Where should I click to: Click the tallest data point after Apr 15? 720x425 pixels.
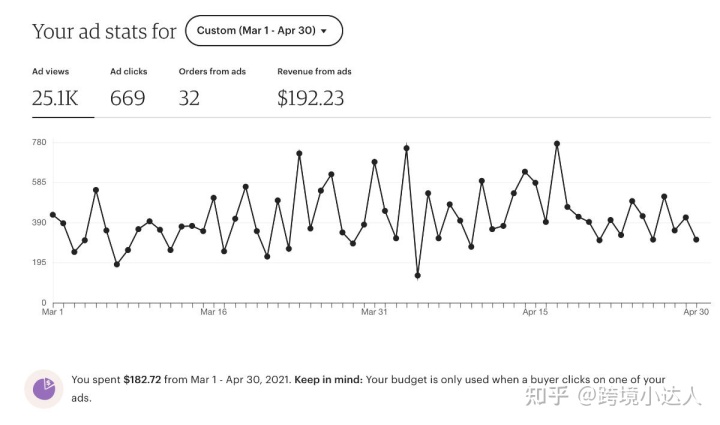[x=557, y=144]
